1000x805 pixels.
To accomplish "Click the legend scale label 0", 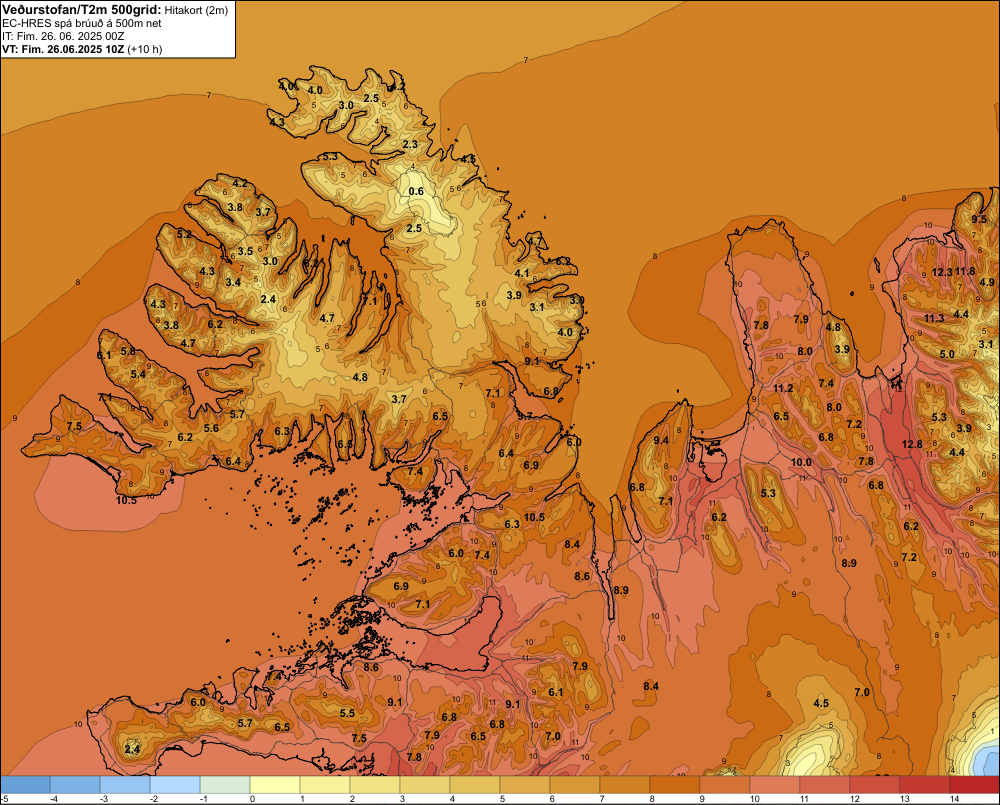I will (253, 799).
